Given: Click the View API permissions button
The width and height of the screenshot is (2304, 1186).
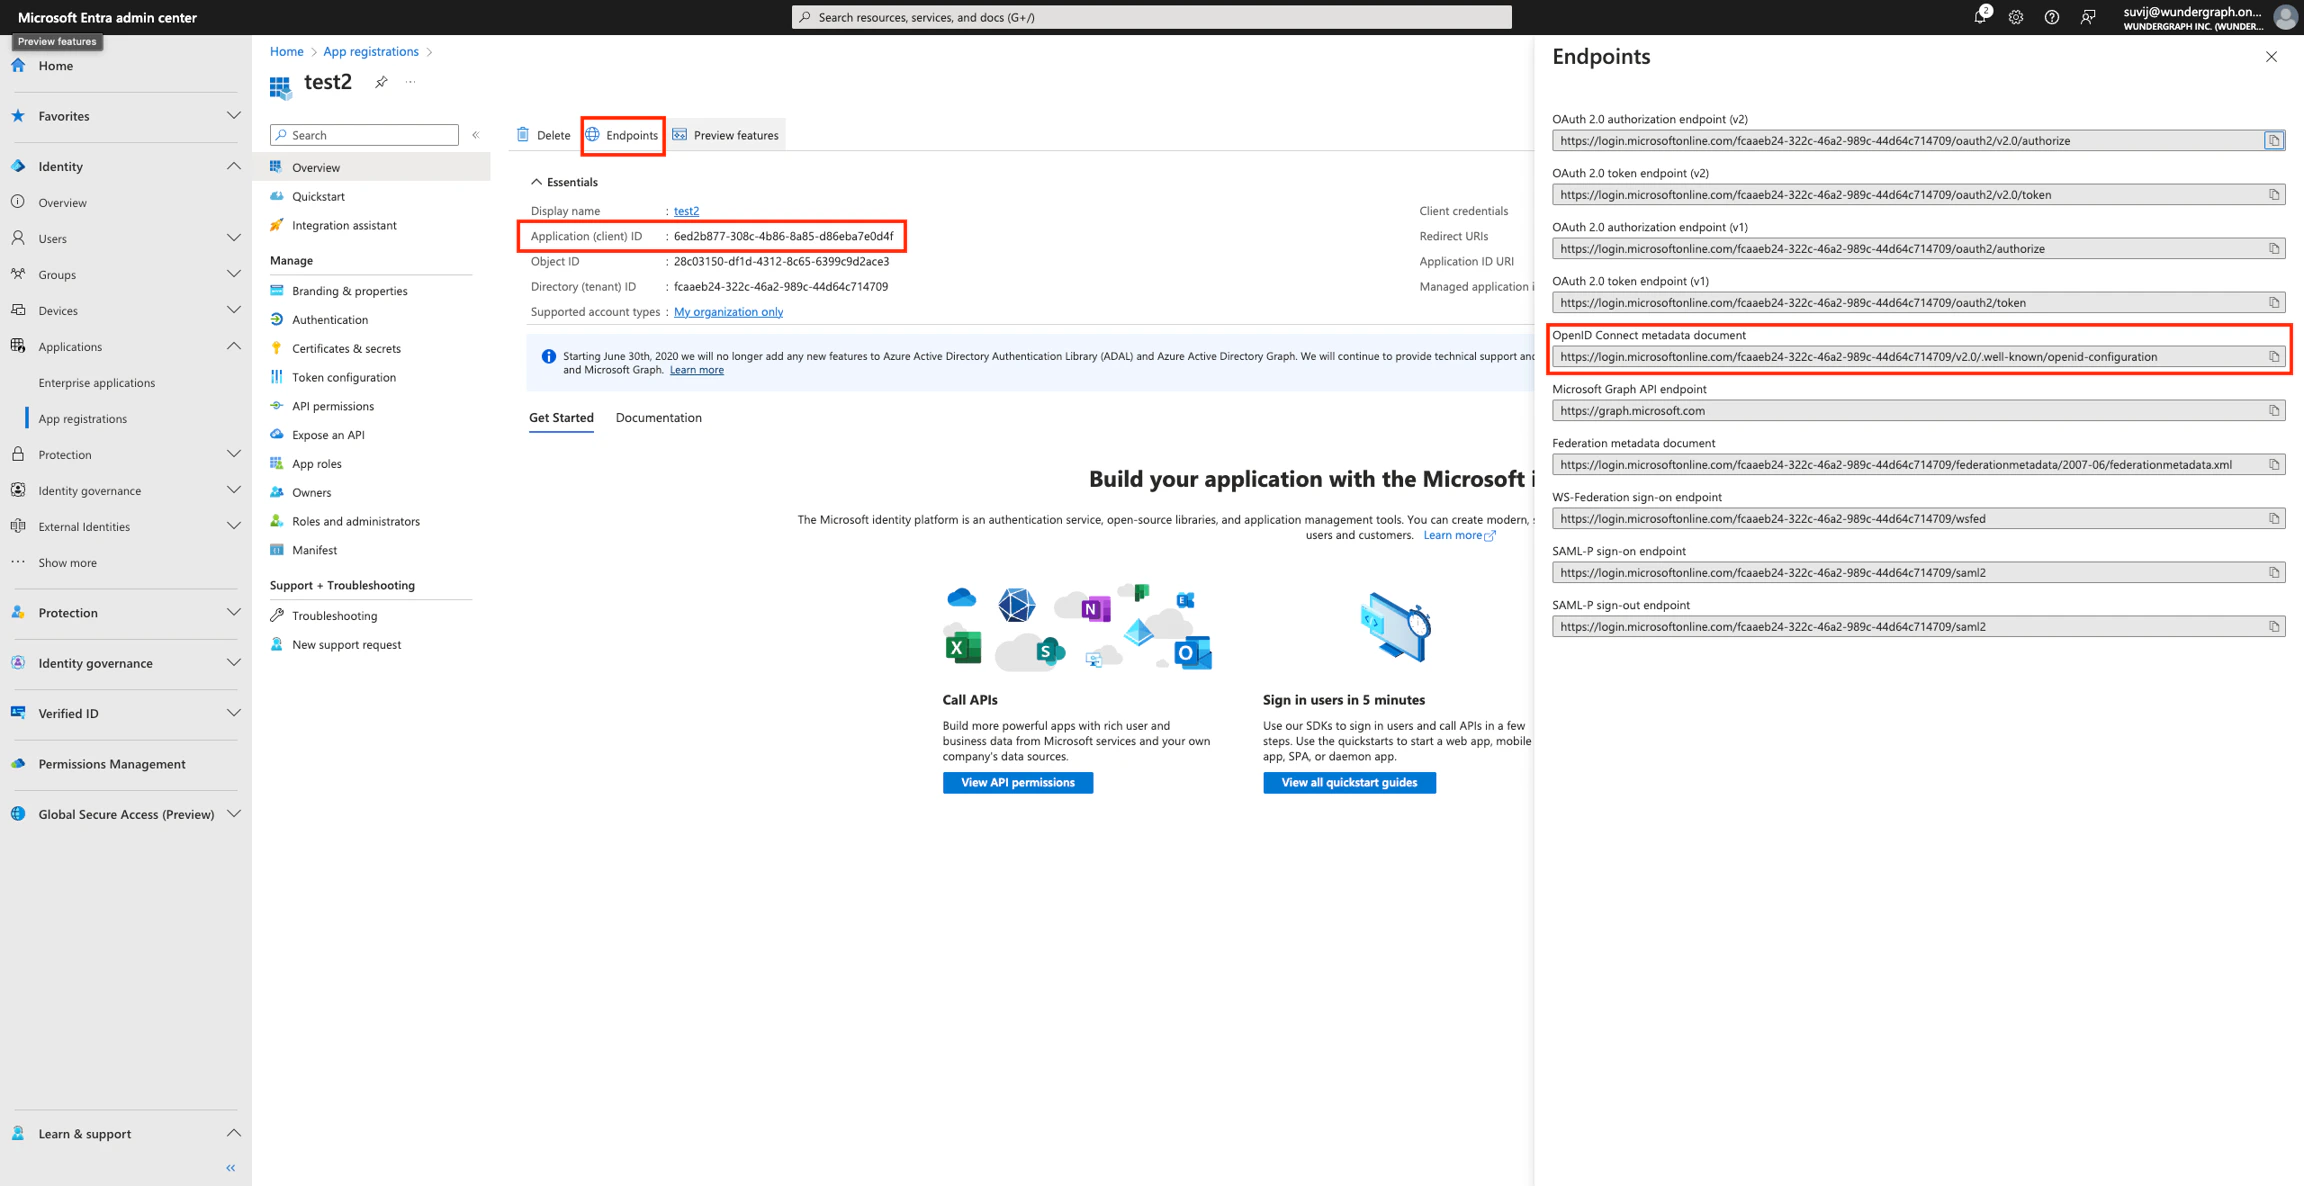Looking at the screenshot, I should click(x=1017, y=782).
